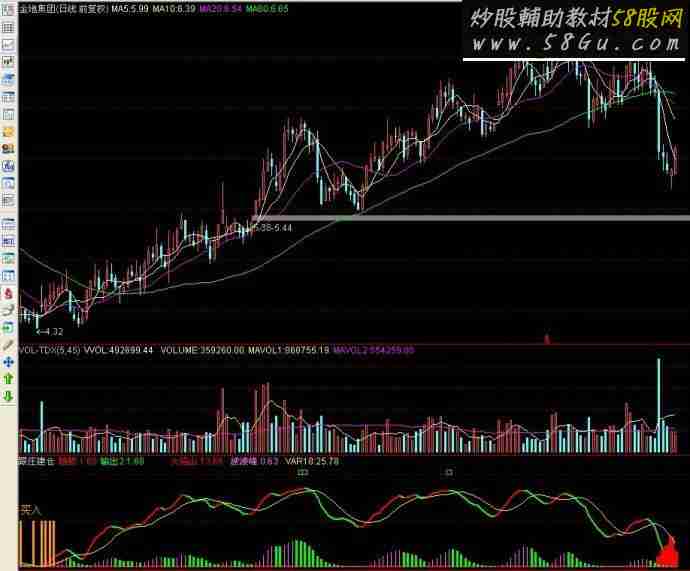Click the VOL:492699.44 value

pos(118,350)
